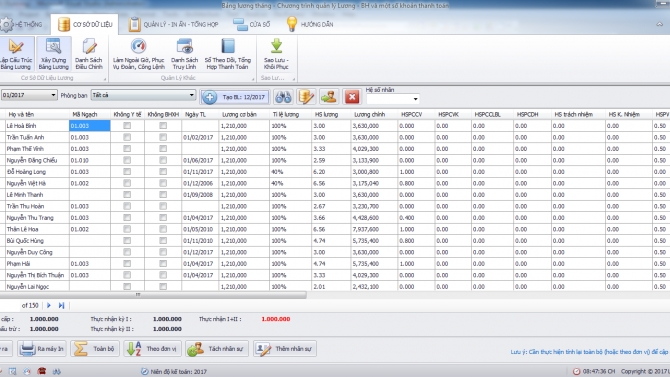Toggle Không Y tế for Phạm Hải
The height and width of the screenshot is (377, 670).
(x=127, y=264)
